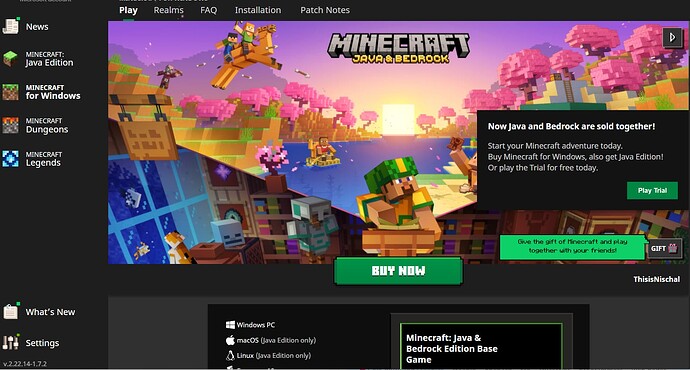Click the Minecraft Java & Bedrock logo
The image size is (690, 370).
(399, 48)
